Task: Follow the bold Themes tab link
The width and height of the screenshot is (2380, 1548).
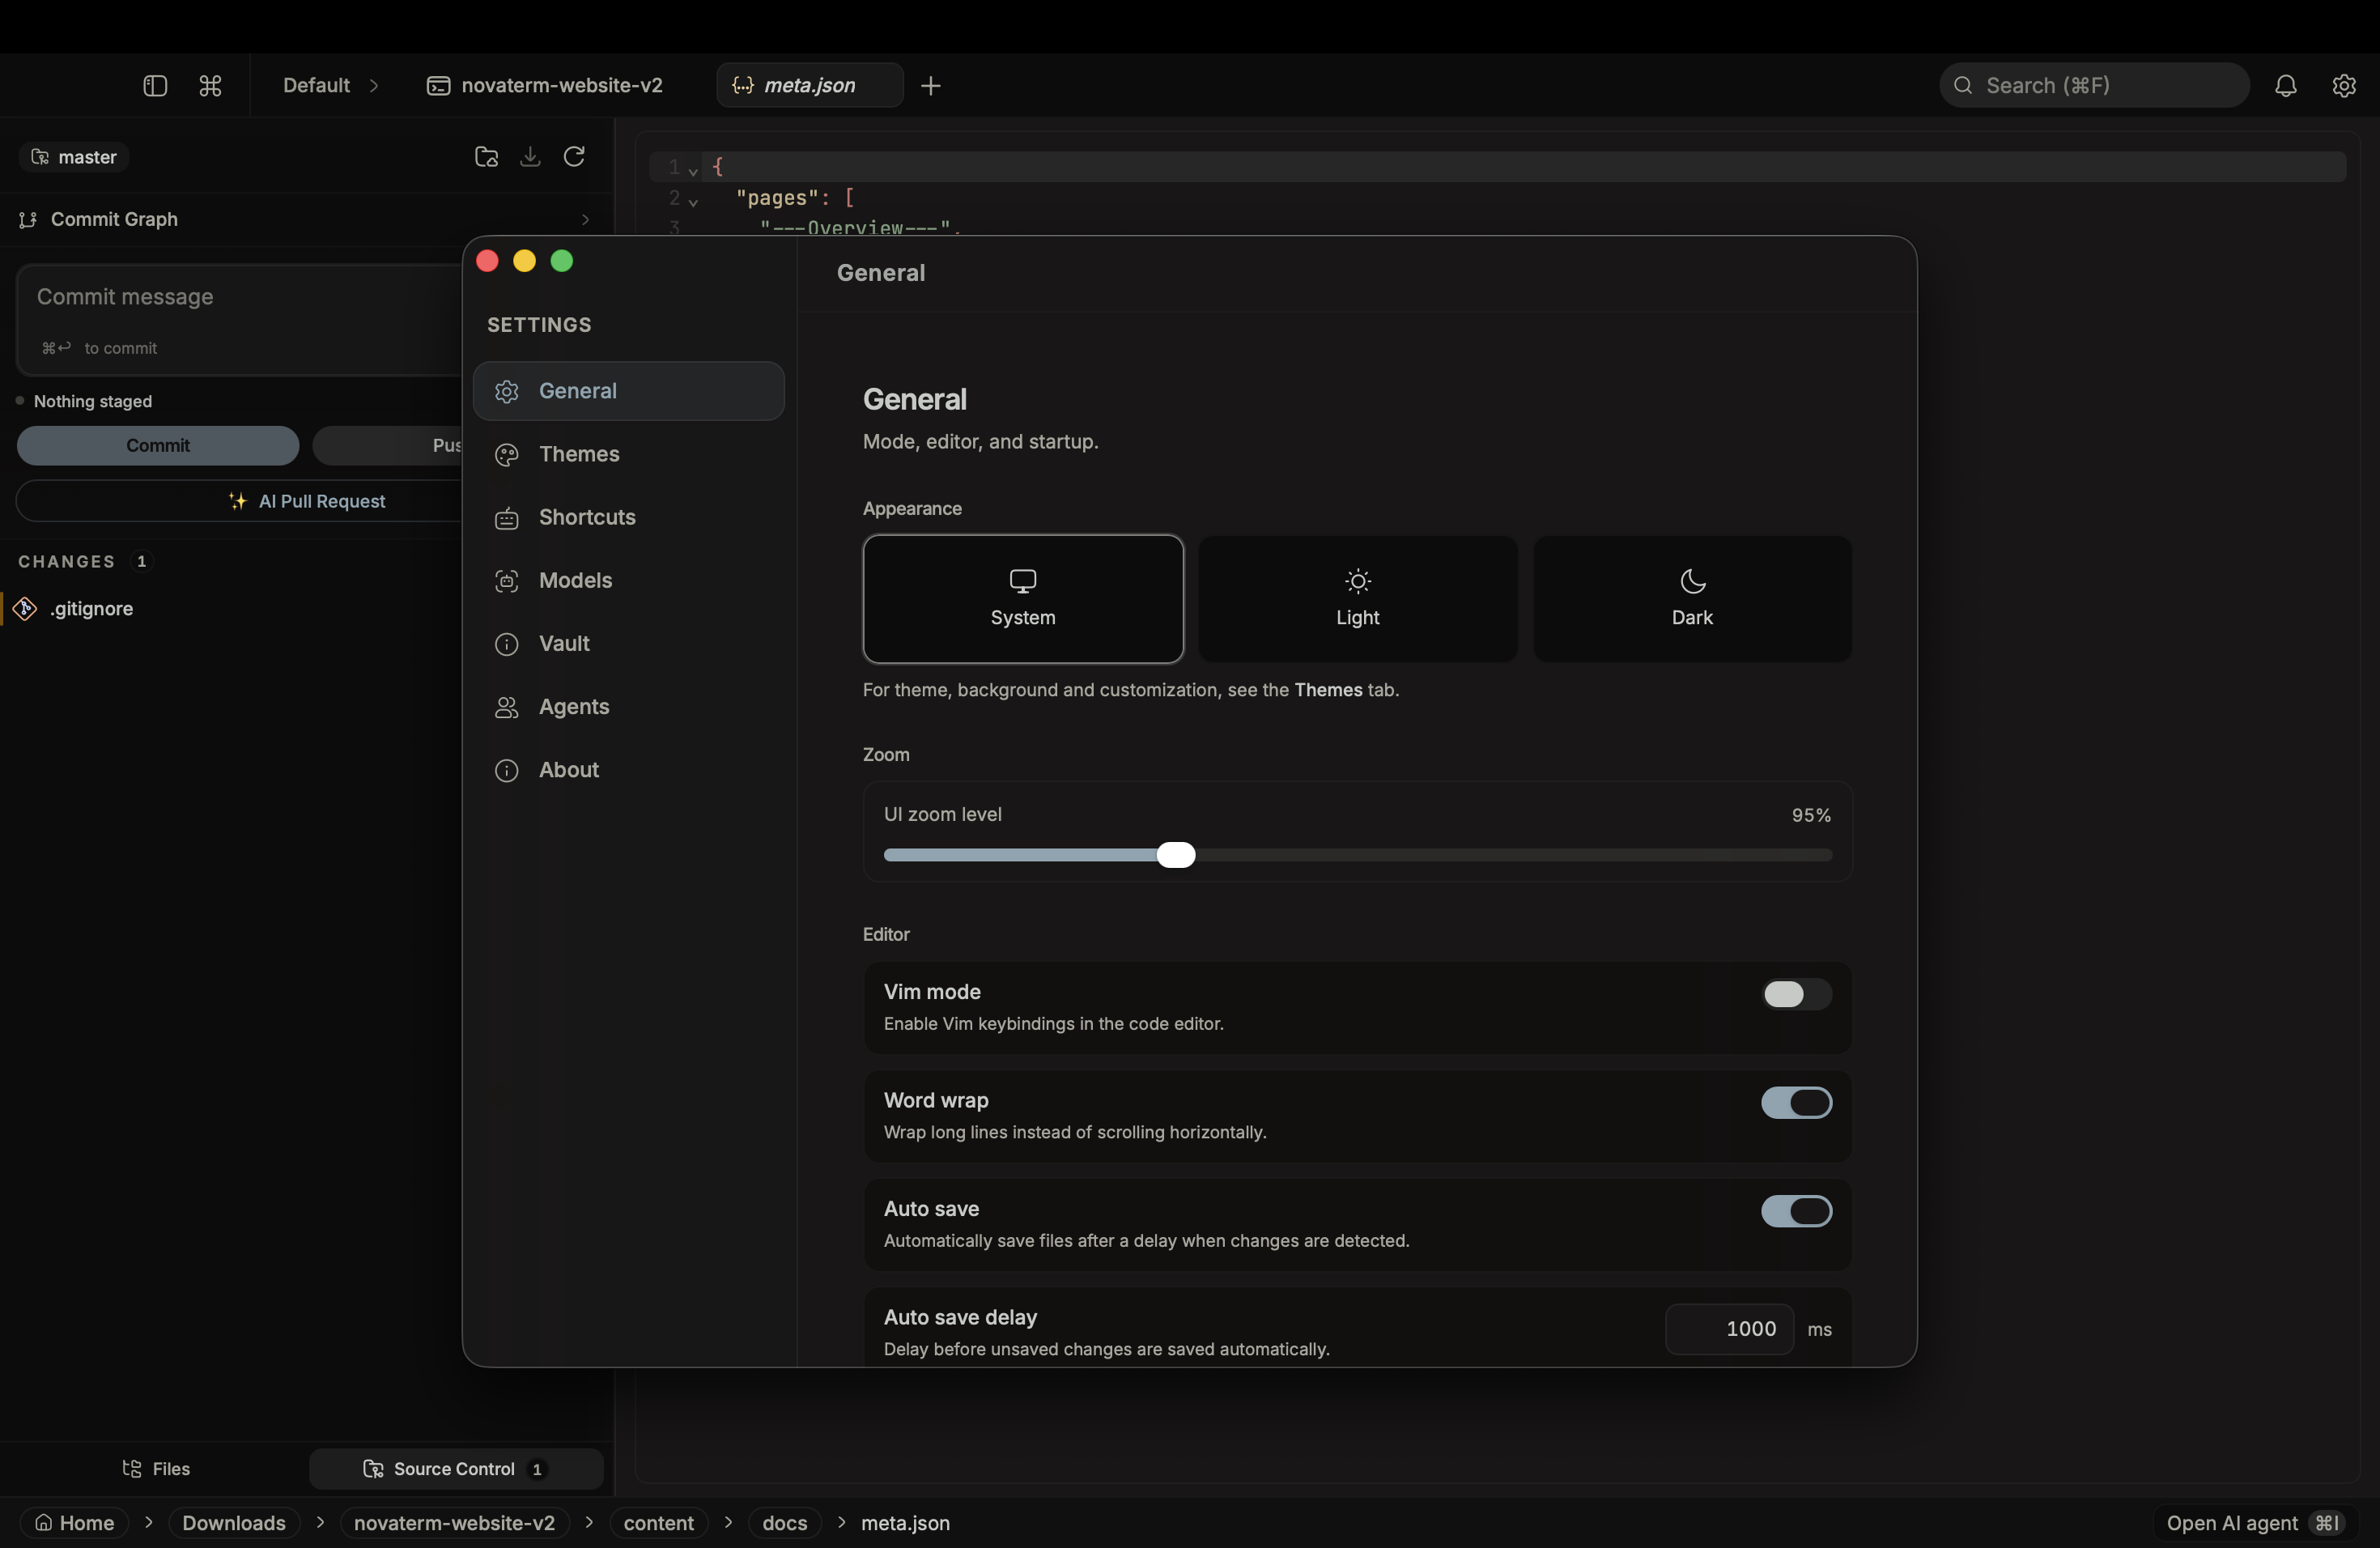Action: (1328, 690)
